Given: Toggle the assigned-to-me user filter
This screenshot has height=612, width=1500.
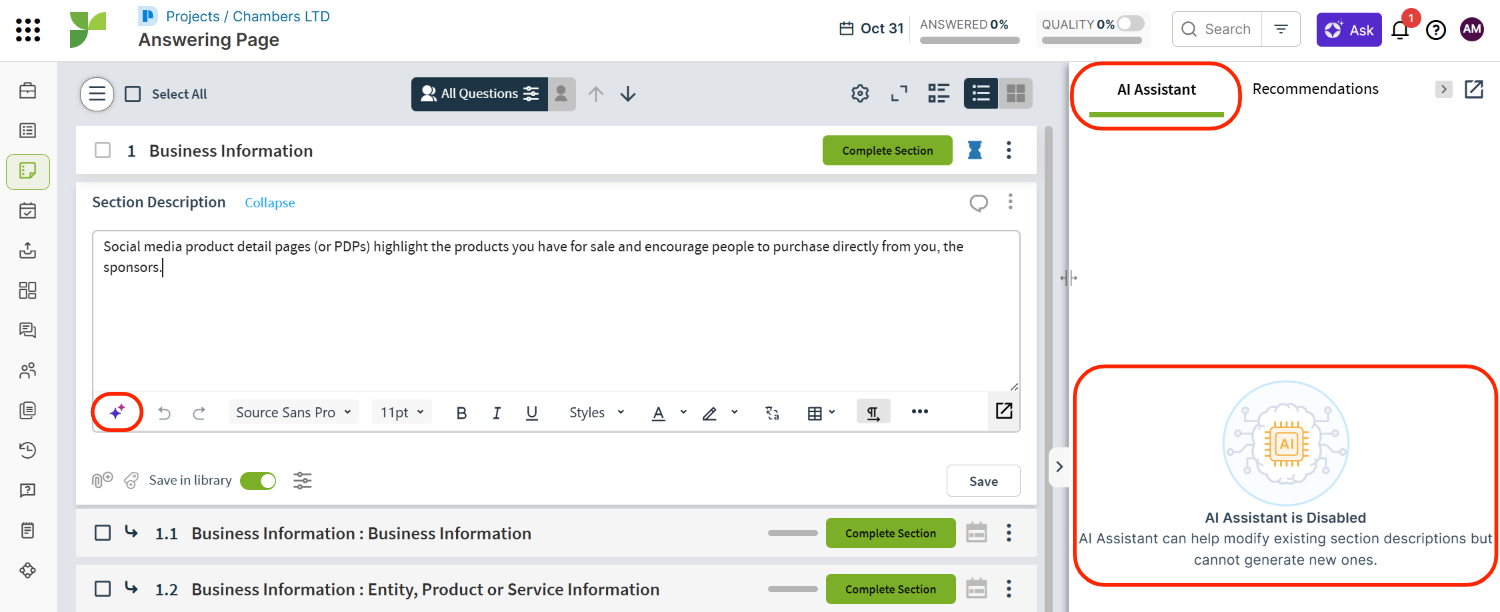Looking at the screenshot, I should click(x=562, y=94).
